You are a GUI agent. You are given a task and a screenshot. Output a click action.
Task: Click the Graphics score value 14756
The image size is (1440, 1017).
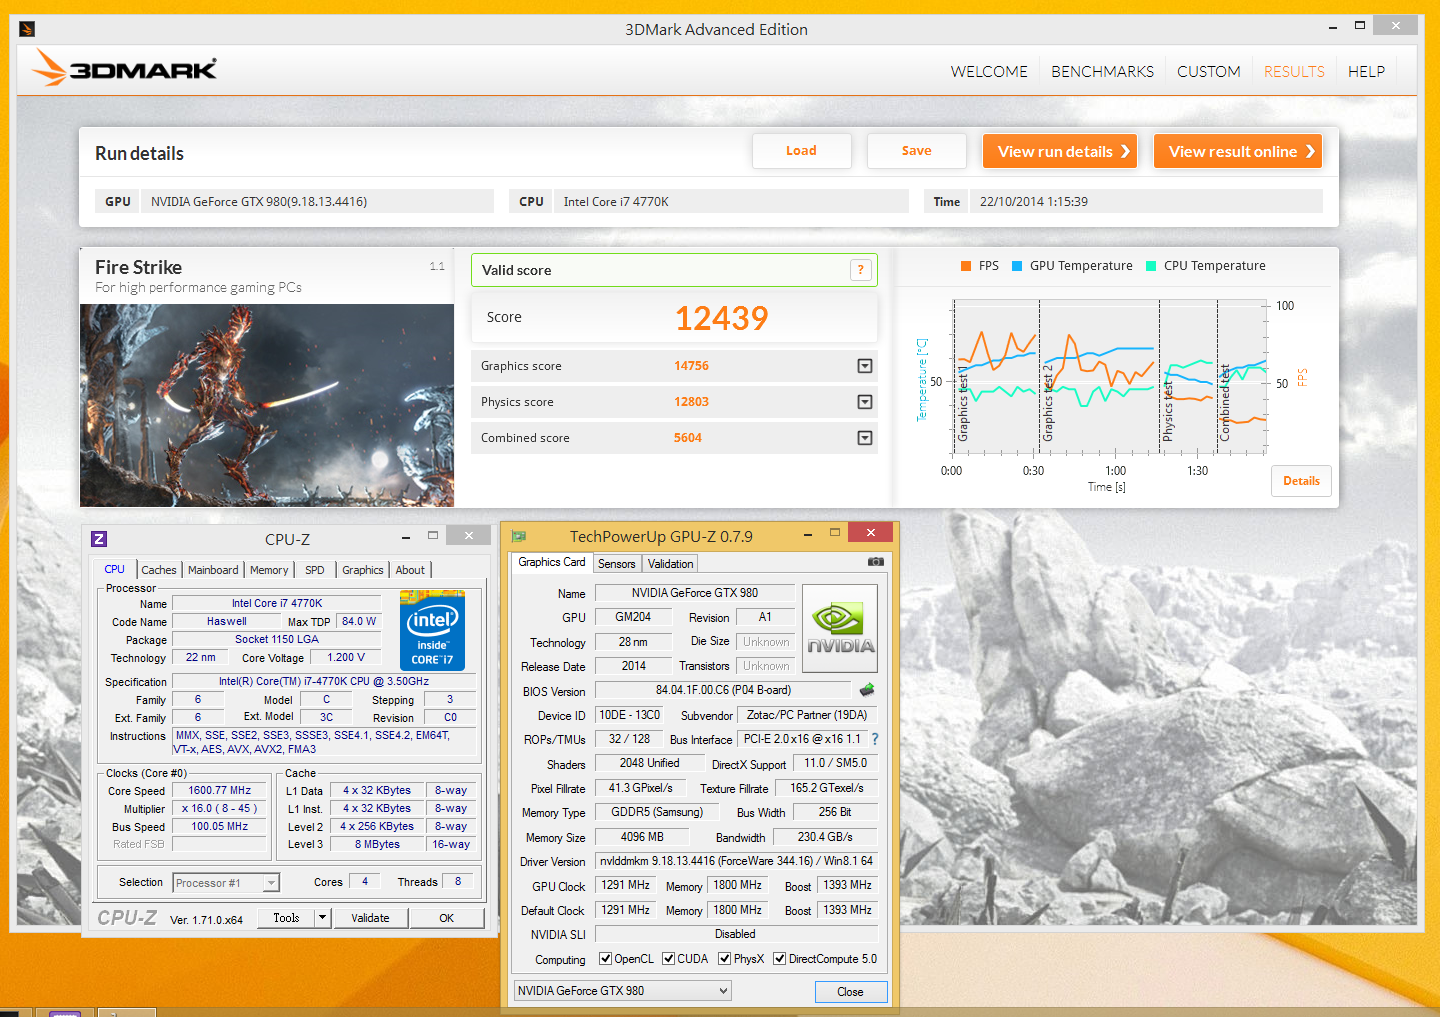click(x=691, y=366)
